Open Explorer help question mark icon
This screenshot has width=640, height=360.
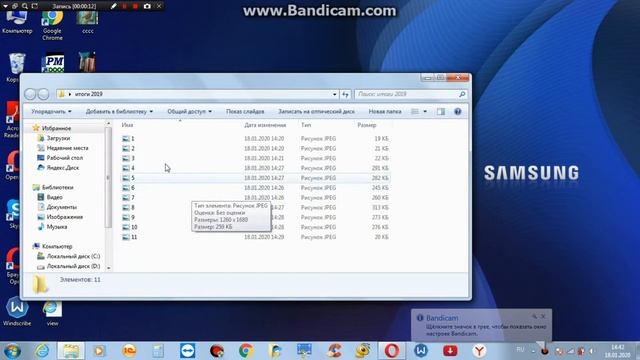coord(458,111)
